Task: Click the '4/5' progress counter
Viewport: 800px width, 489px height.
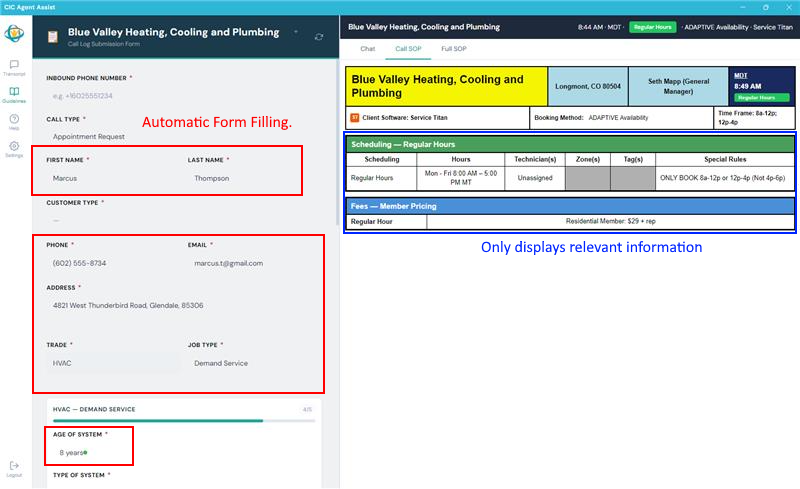Action: pos(307,409)
